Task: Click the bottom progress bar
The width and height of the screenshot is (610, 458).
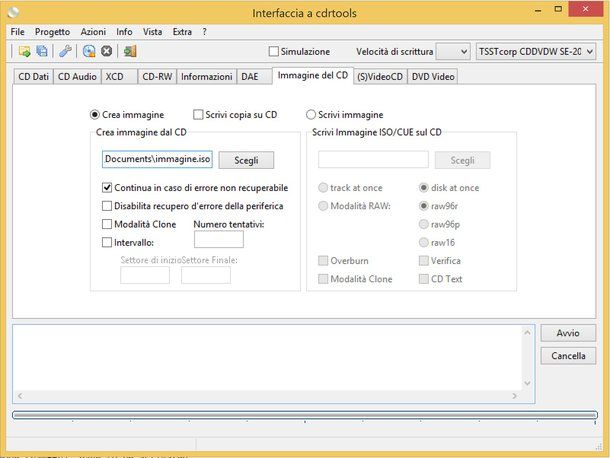Action: click(x=305, y=415)
